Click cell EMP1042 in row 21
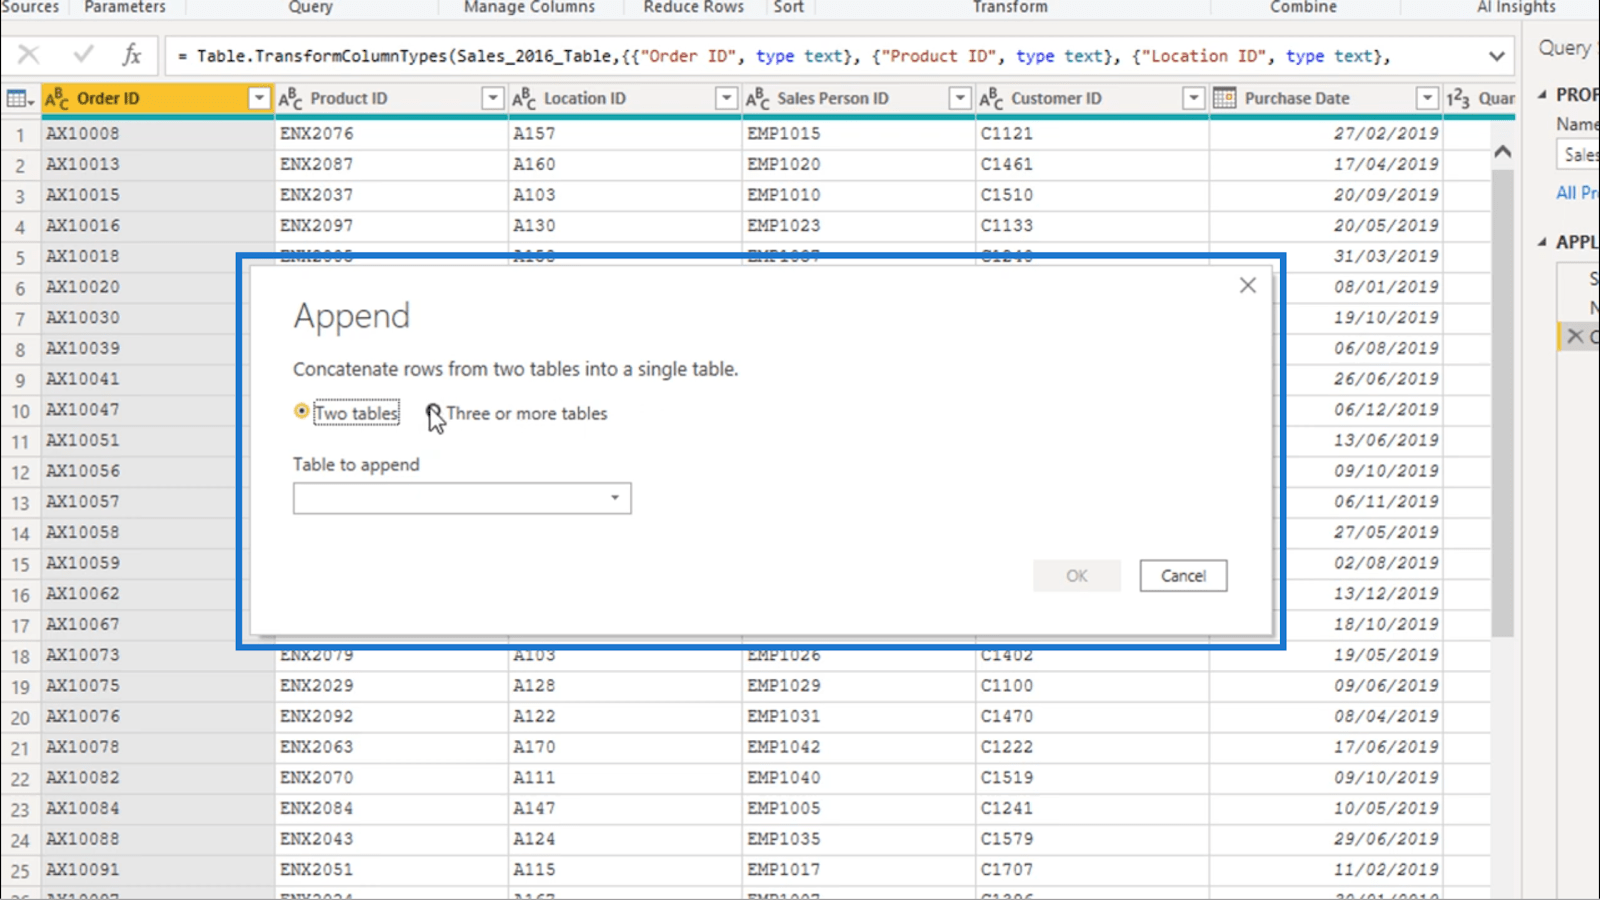This screenshot has height=900, width=1600. (x=858, y=747)
